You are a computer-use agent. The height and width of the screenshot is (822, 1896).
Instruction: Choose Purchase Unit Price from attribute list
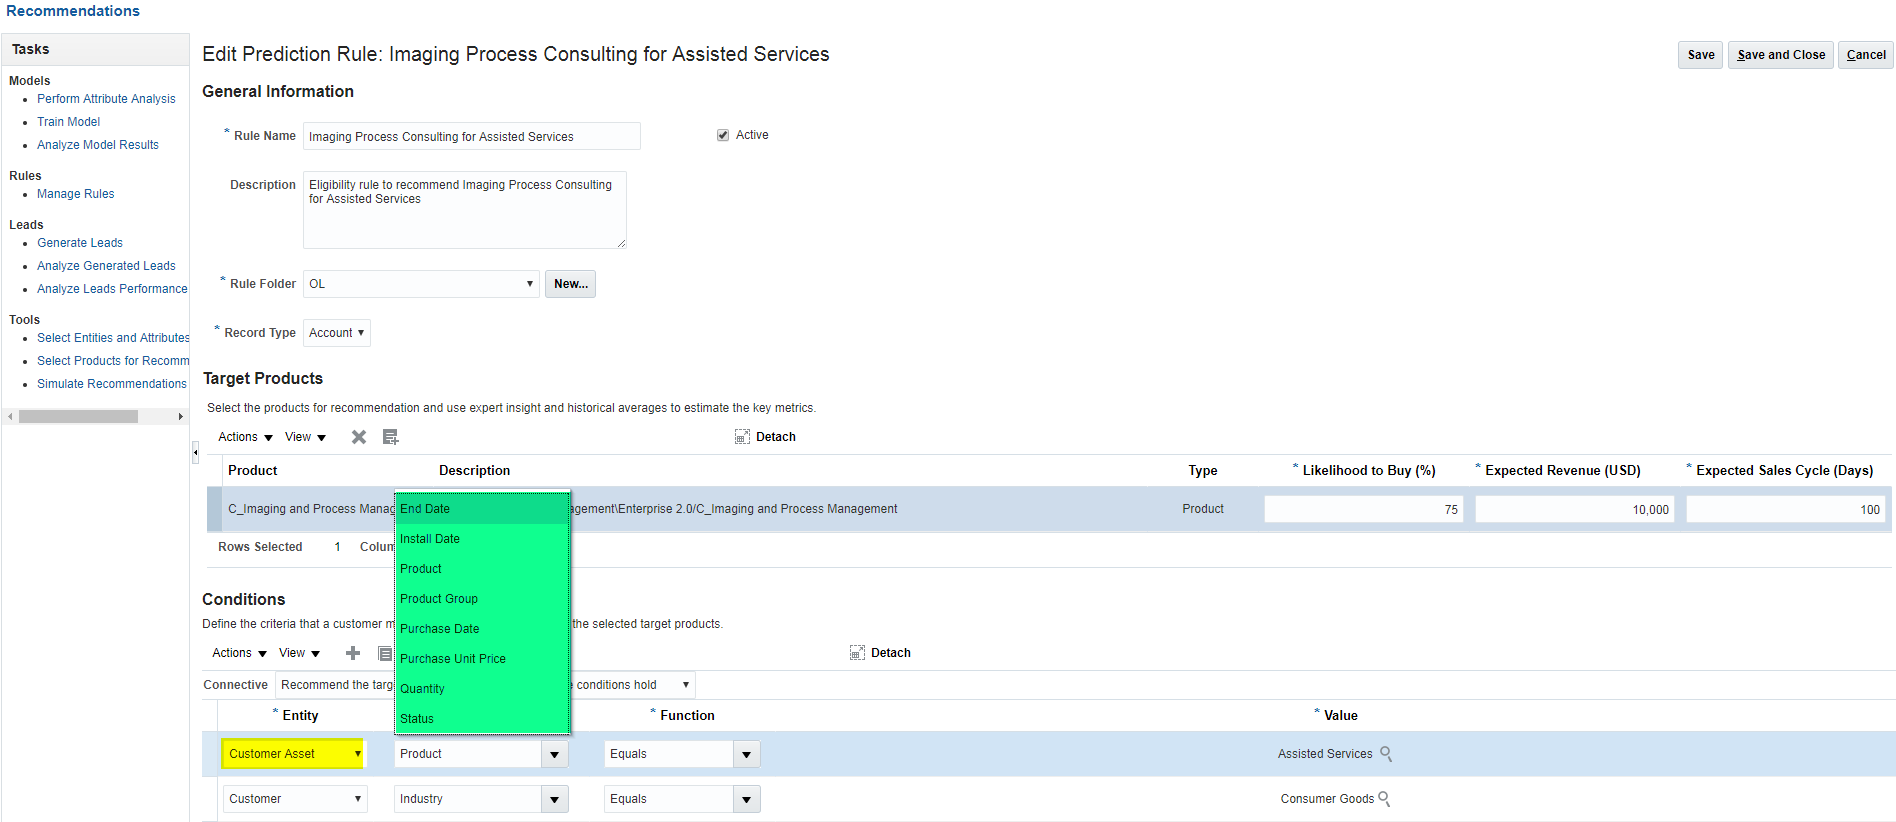(482, 659)
